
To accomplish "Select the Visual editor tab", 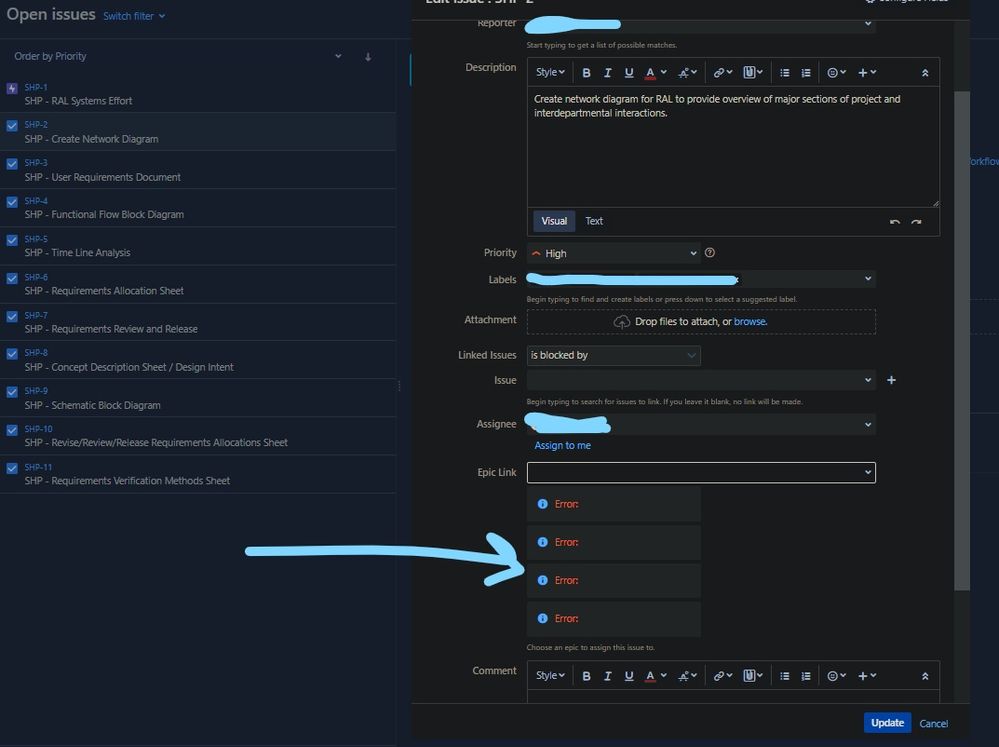I will coord(553,221).
